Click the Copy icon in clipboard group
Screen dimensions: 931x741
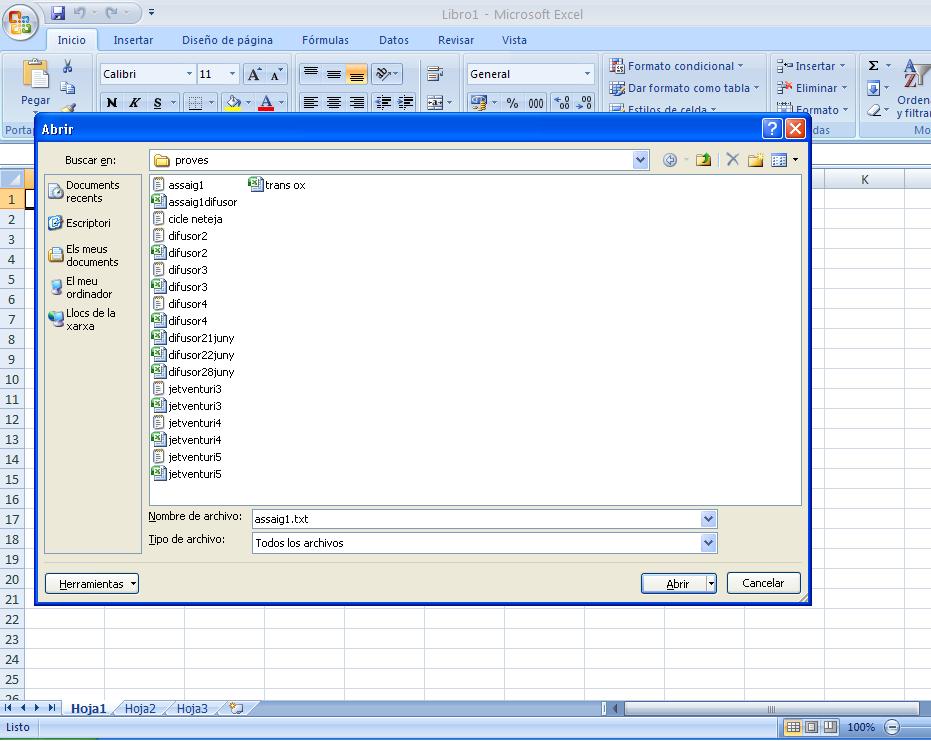click(x=68, y=88)
